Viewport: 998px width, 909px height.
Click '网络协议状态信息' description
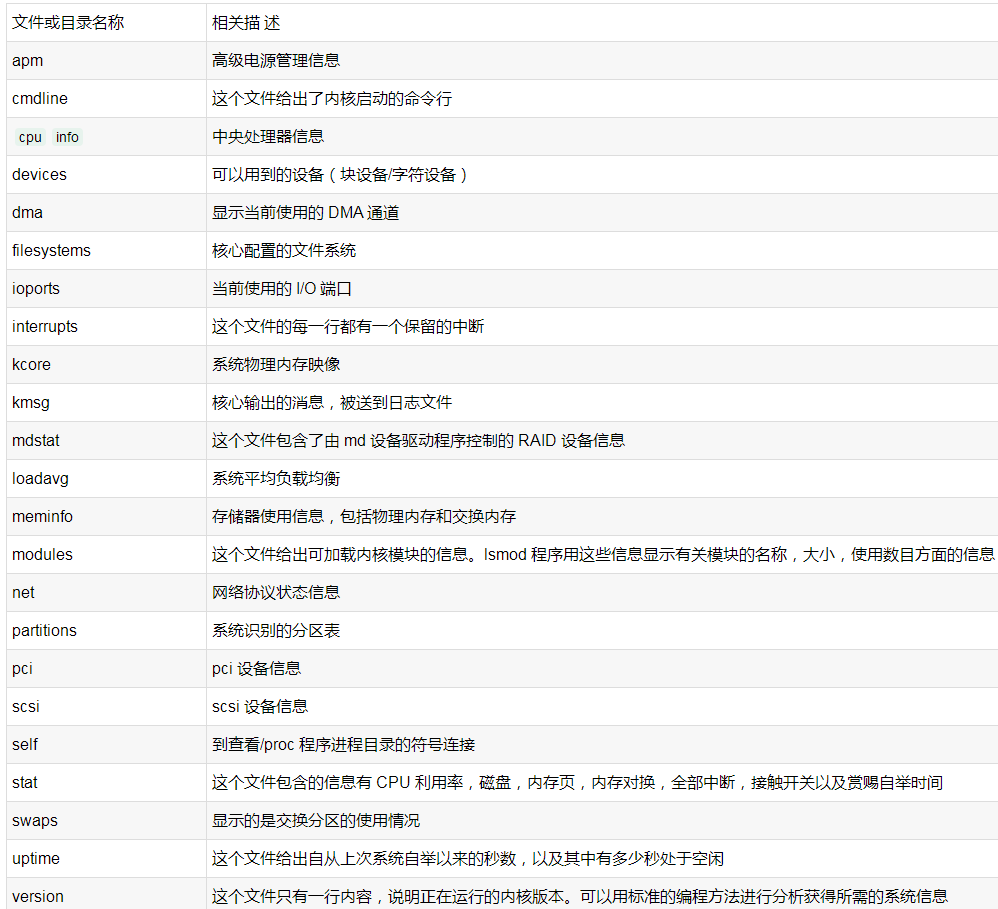pyautogui.click(x=276, y=593)
